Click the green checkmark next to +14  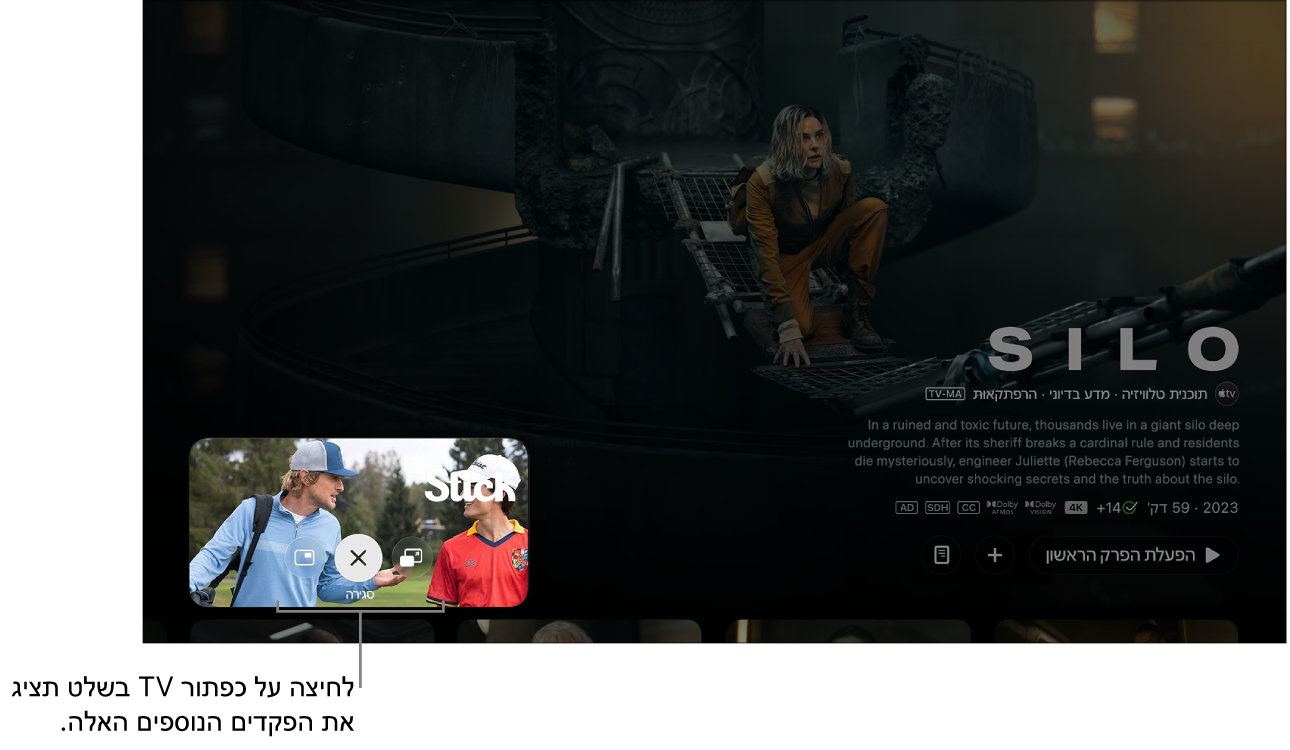click(1130, 508)
